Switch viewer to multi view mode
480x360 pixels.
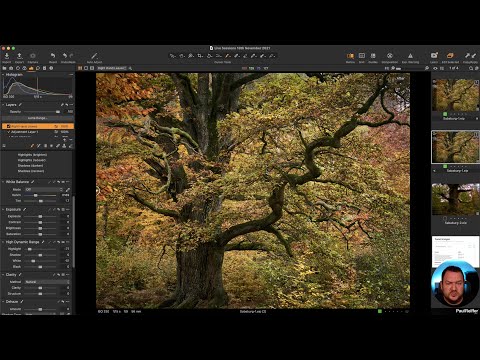point(80,68)
